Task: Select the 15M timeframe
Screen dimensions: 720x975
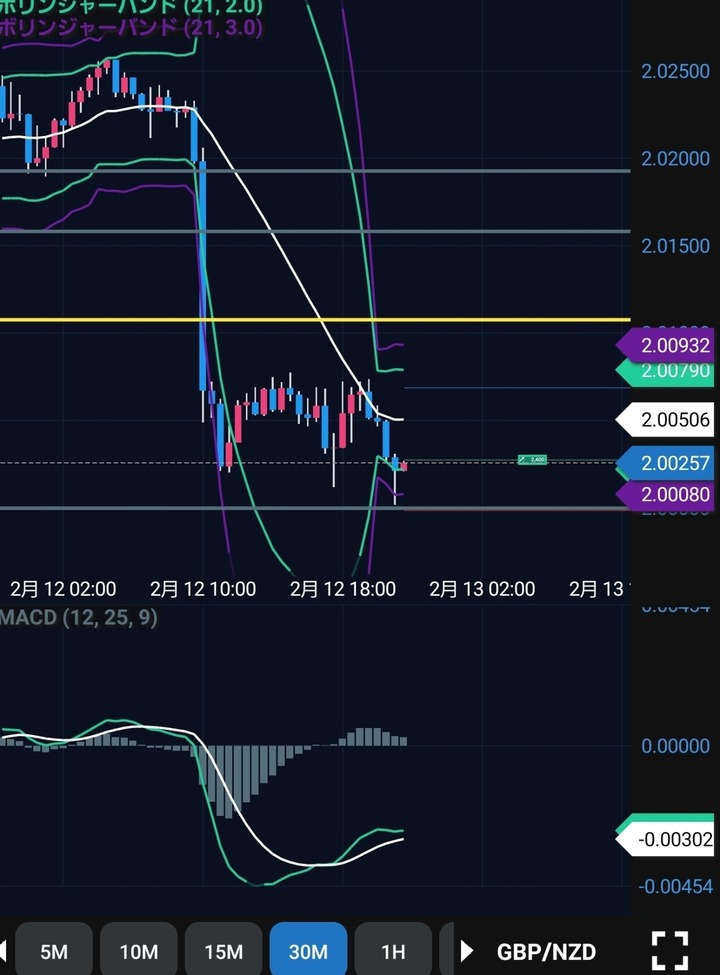Action: coord(223,951)
